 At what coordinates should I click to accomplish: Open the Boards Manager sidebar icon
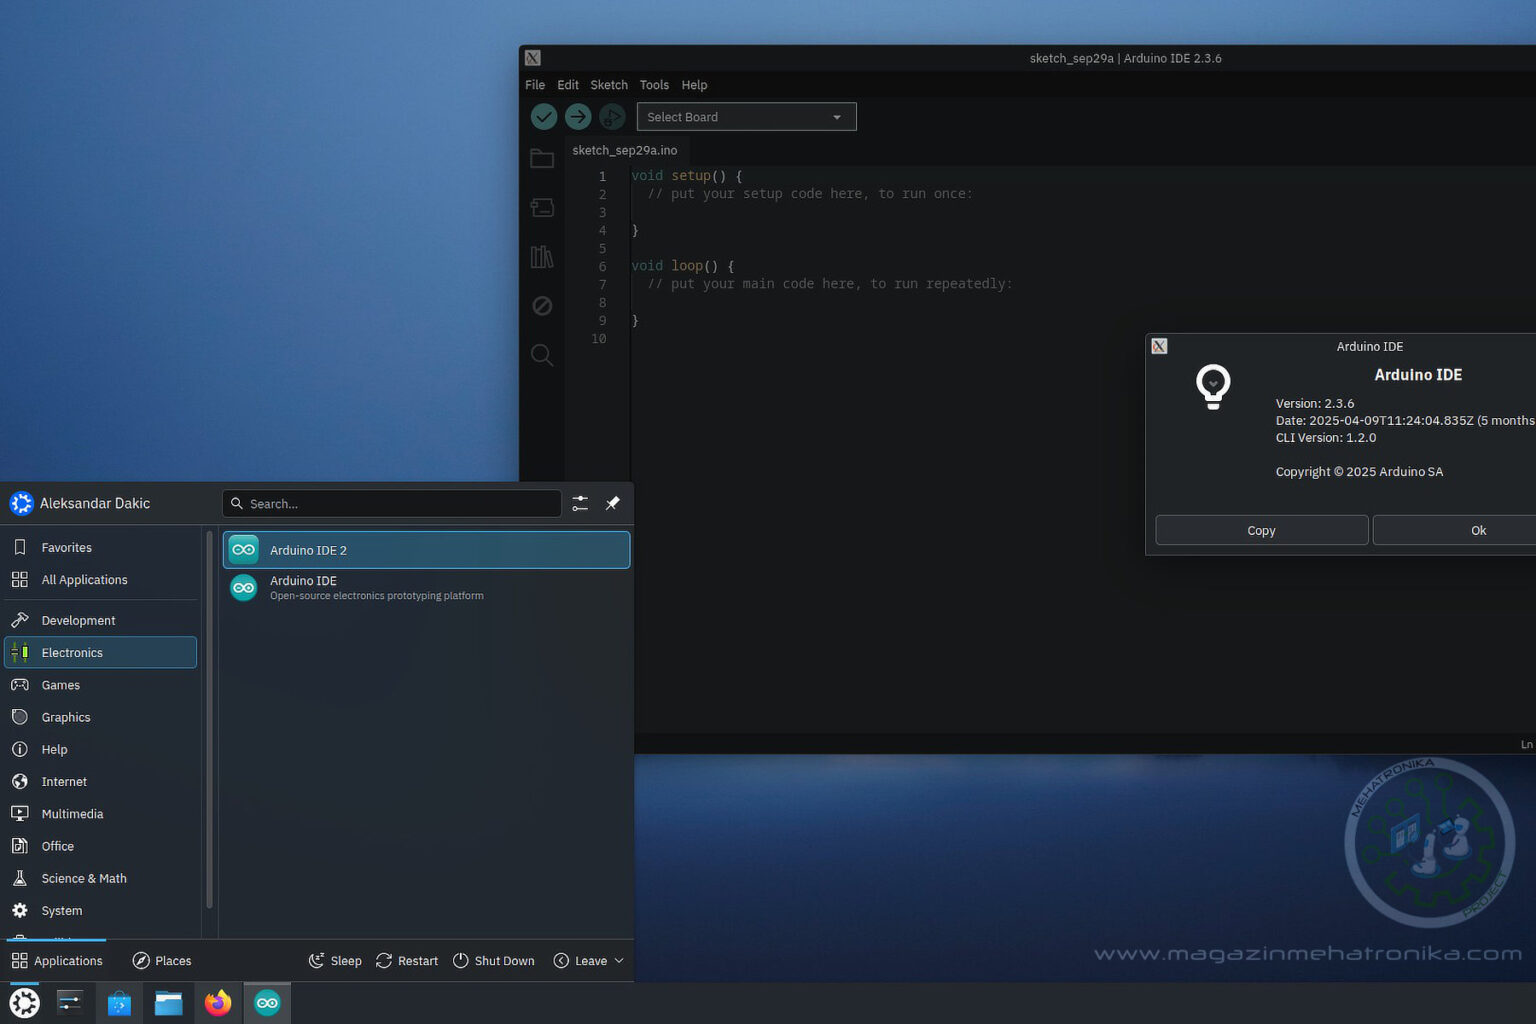coord(542,208)
